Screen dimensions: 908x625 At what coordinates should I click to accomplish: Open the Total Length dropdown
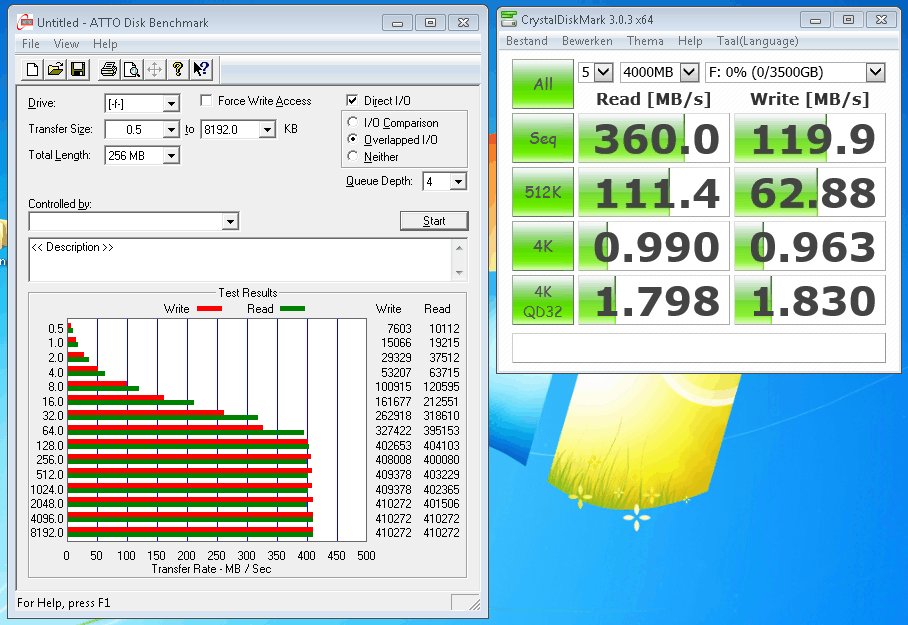pyautogui.click(x=170, y=156)
